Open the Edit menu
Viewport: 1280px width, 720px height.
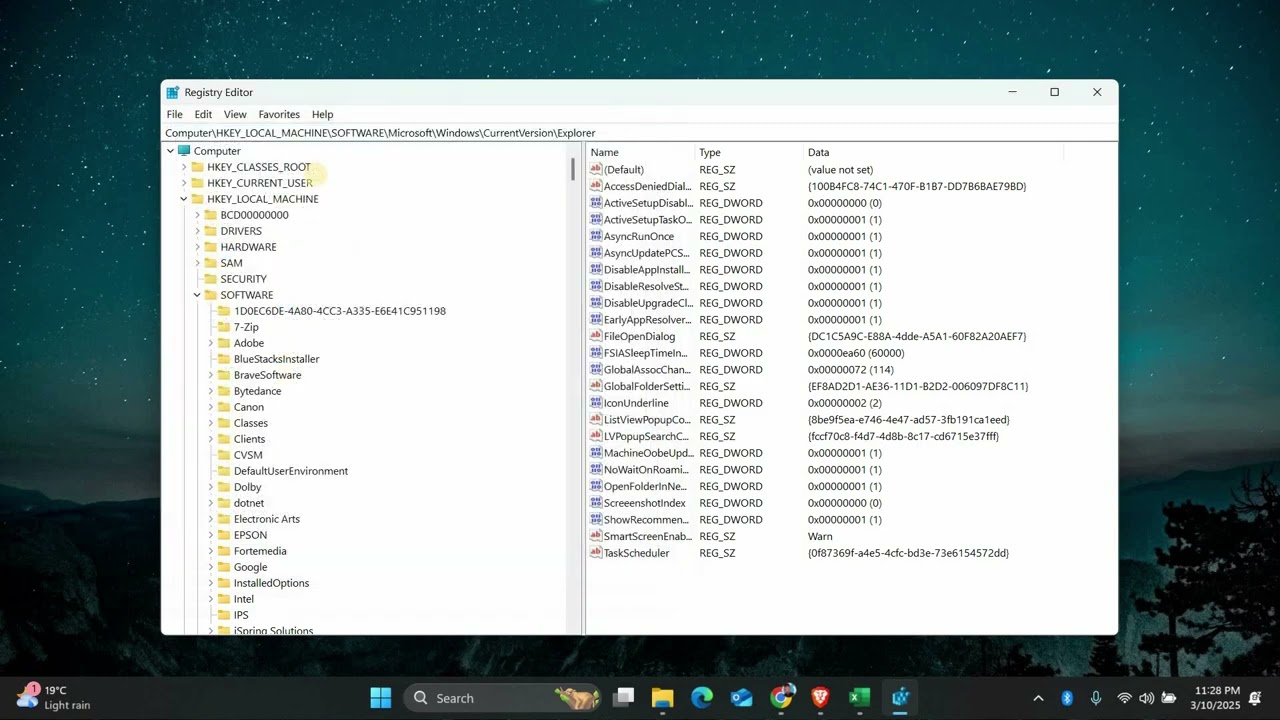point(203,114)
